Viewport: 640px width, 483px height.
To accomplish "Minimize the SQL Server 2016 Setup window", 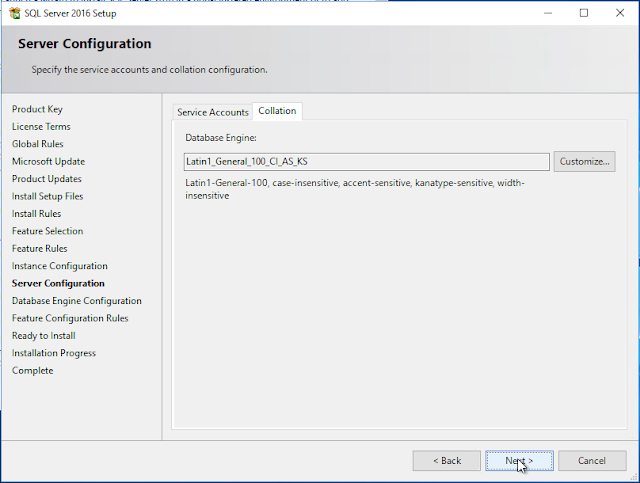I will click(x=548, y=13).
